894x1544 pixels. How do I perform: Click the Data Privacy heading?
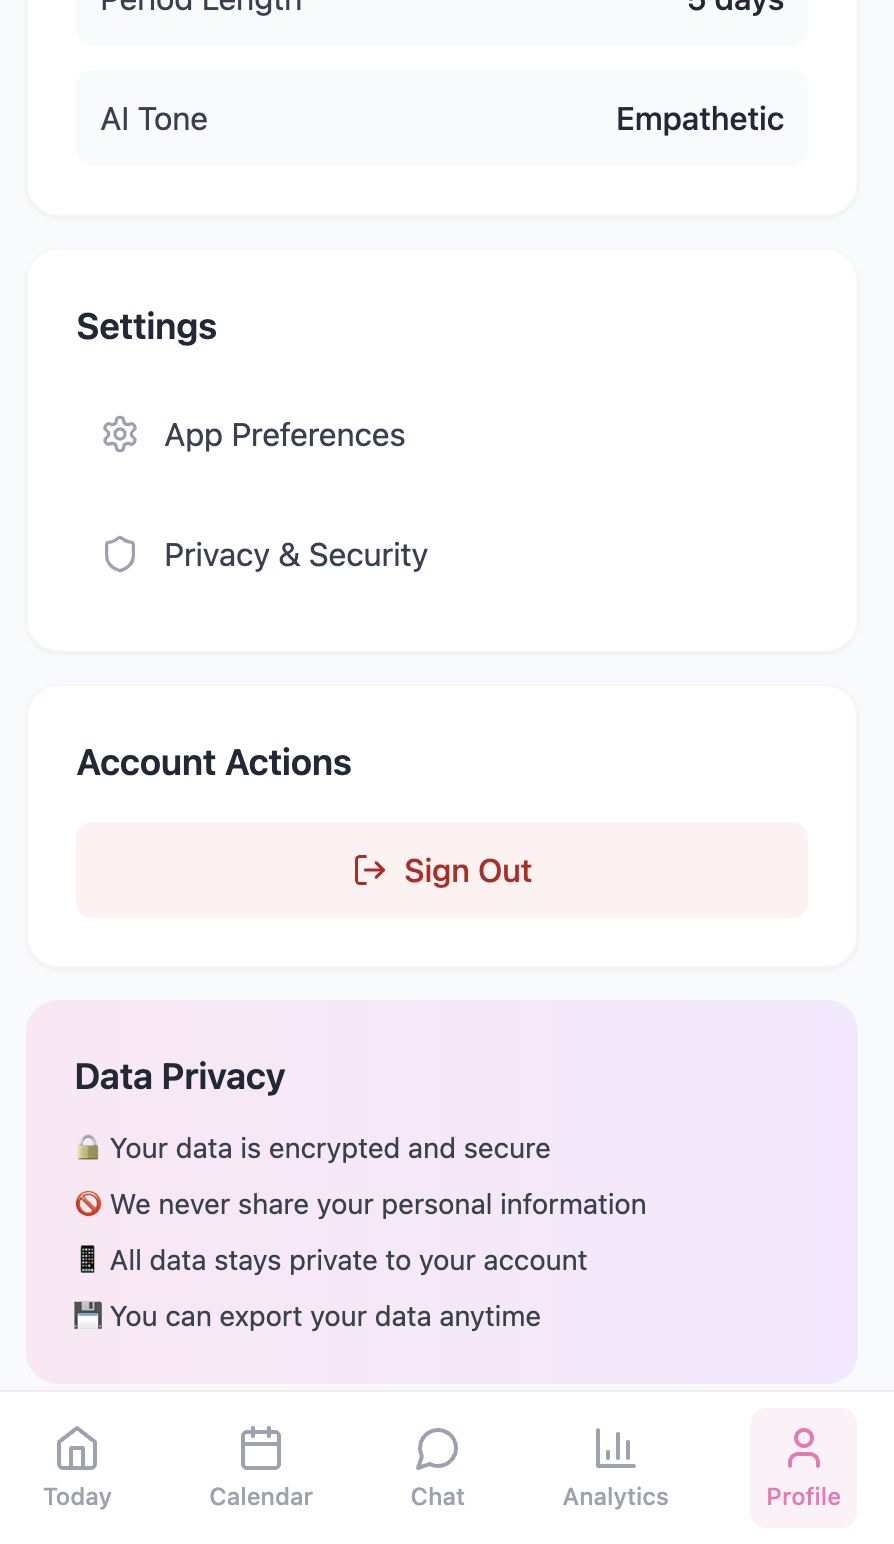click(180, 1077)
